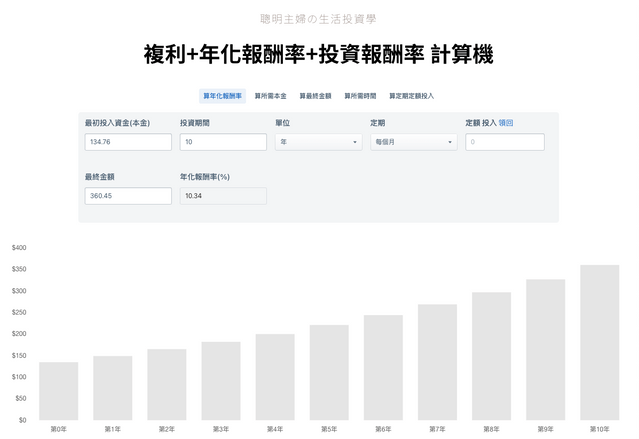Select the 第7年 chart bar
This screenshot has height=439, width=639.
[x=437, y=361]
